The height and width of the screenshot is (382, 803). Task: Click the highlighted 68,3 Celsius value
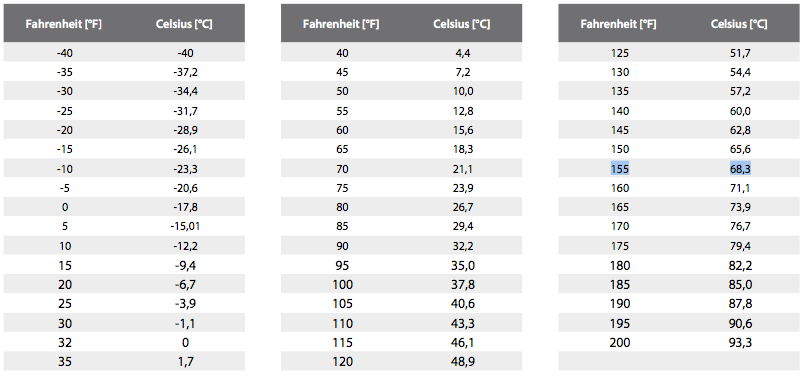point(741,168)
